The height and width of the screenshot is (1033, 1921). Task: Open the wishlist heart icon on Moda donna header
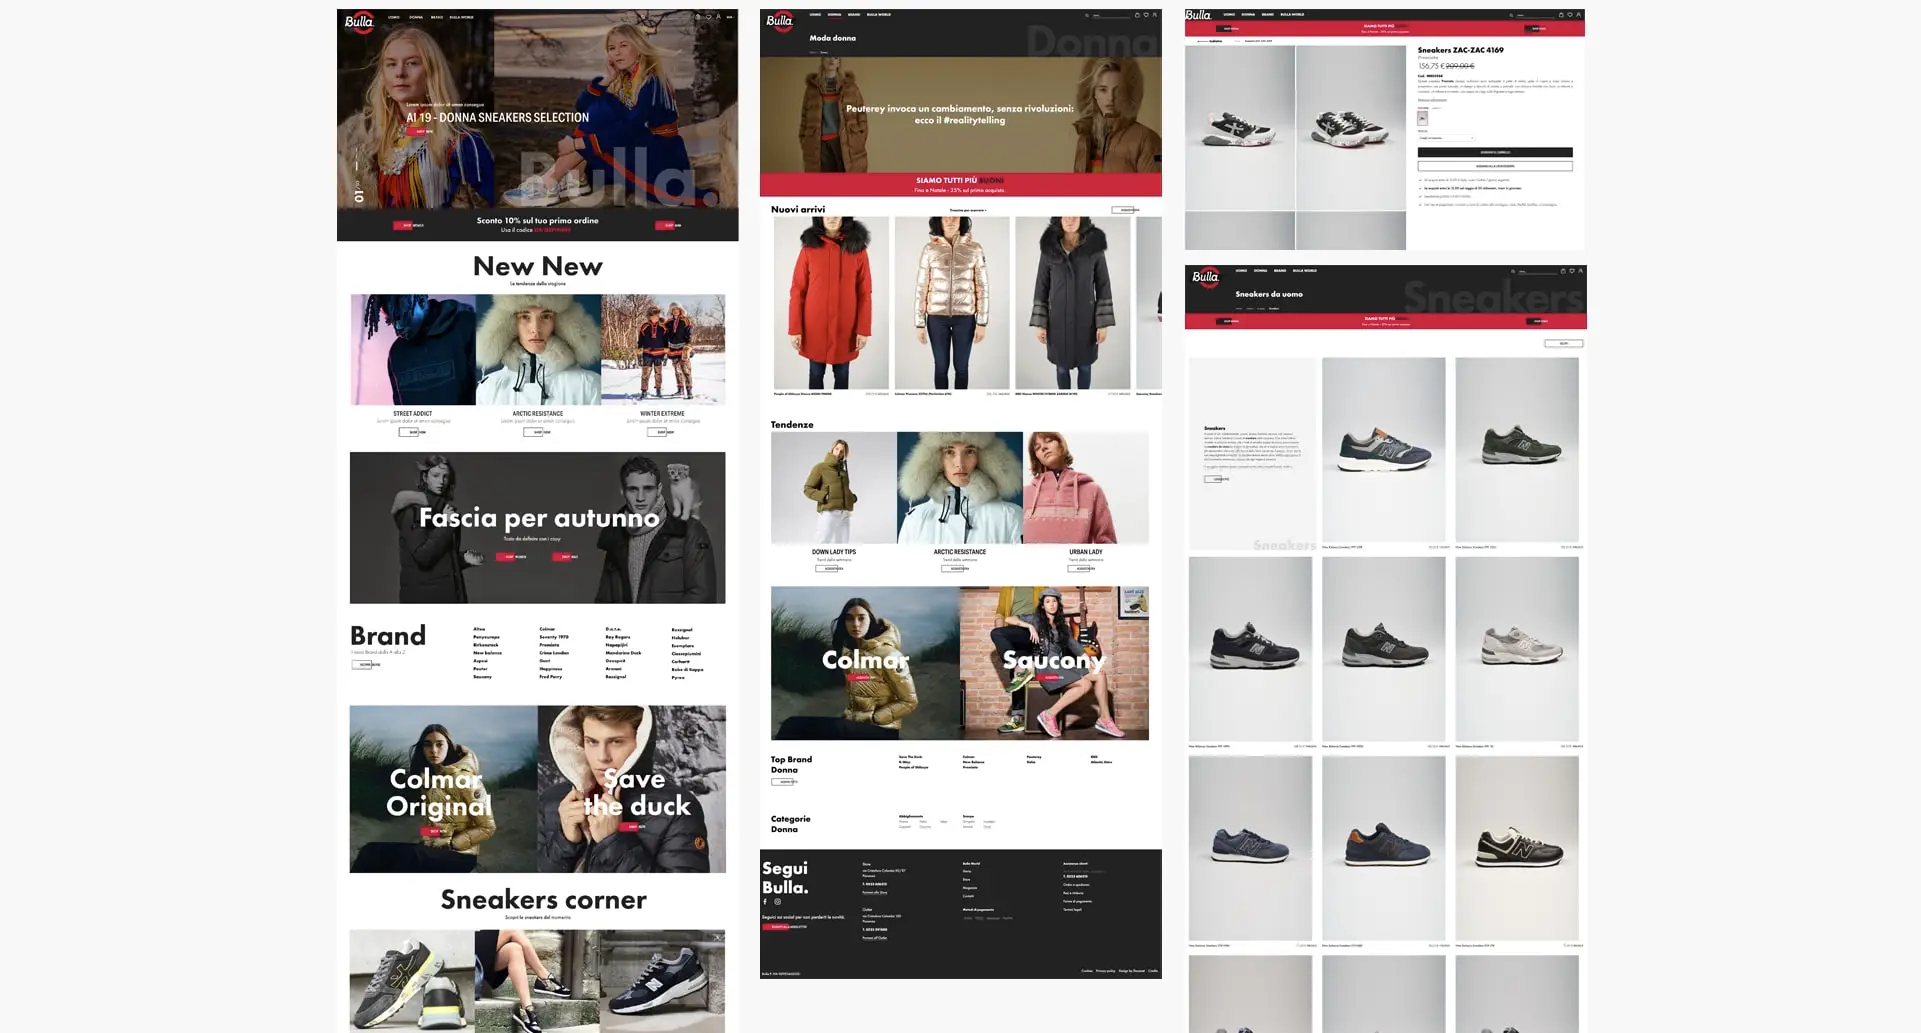point(1146,15)
